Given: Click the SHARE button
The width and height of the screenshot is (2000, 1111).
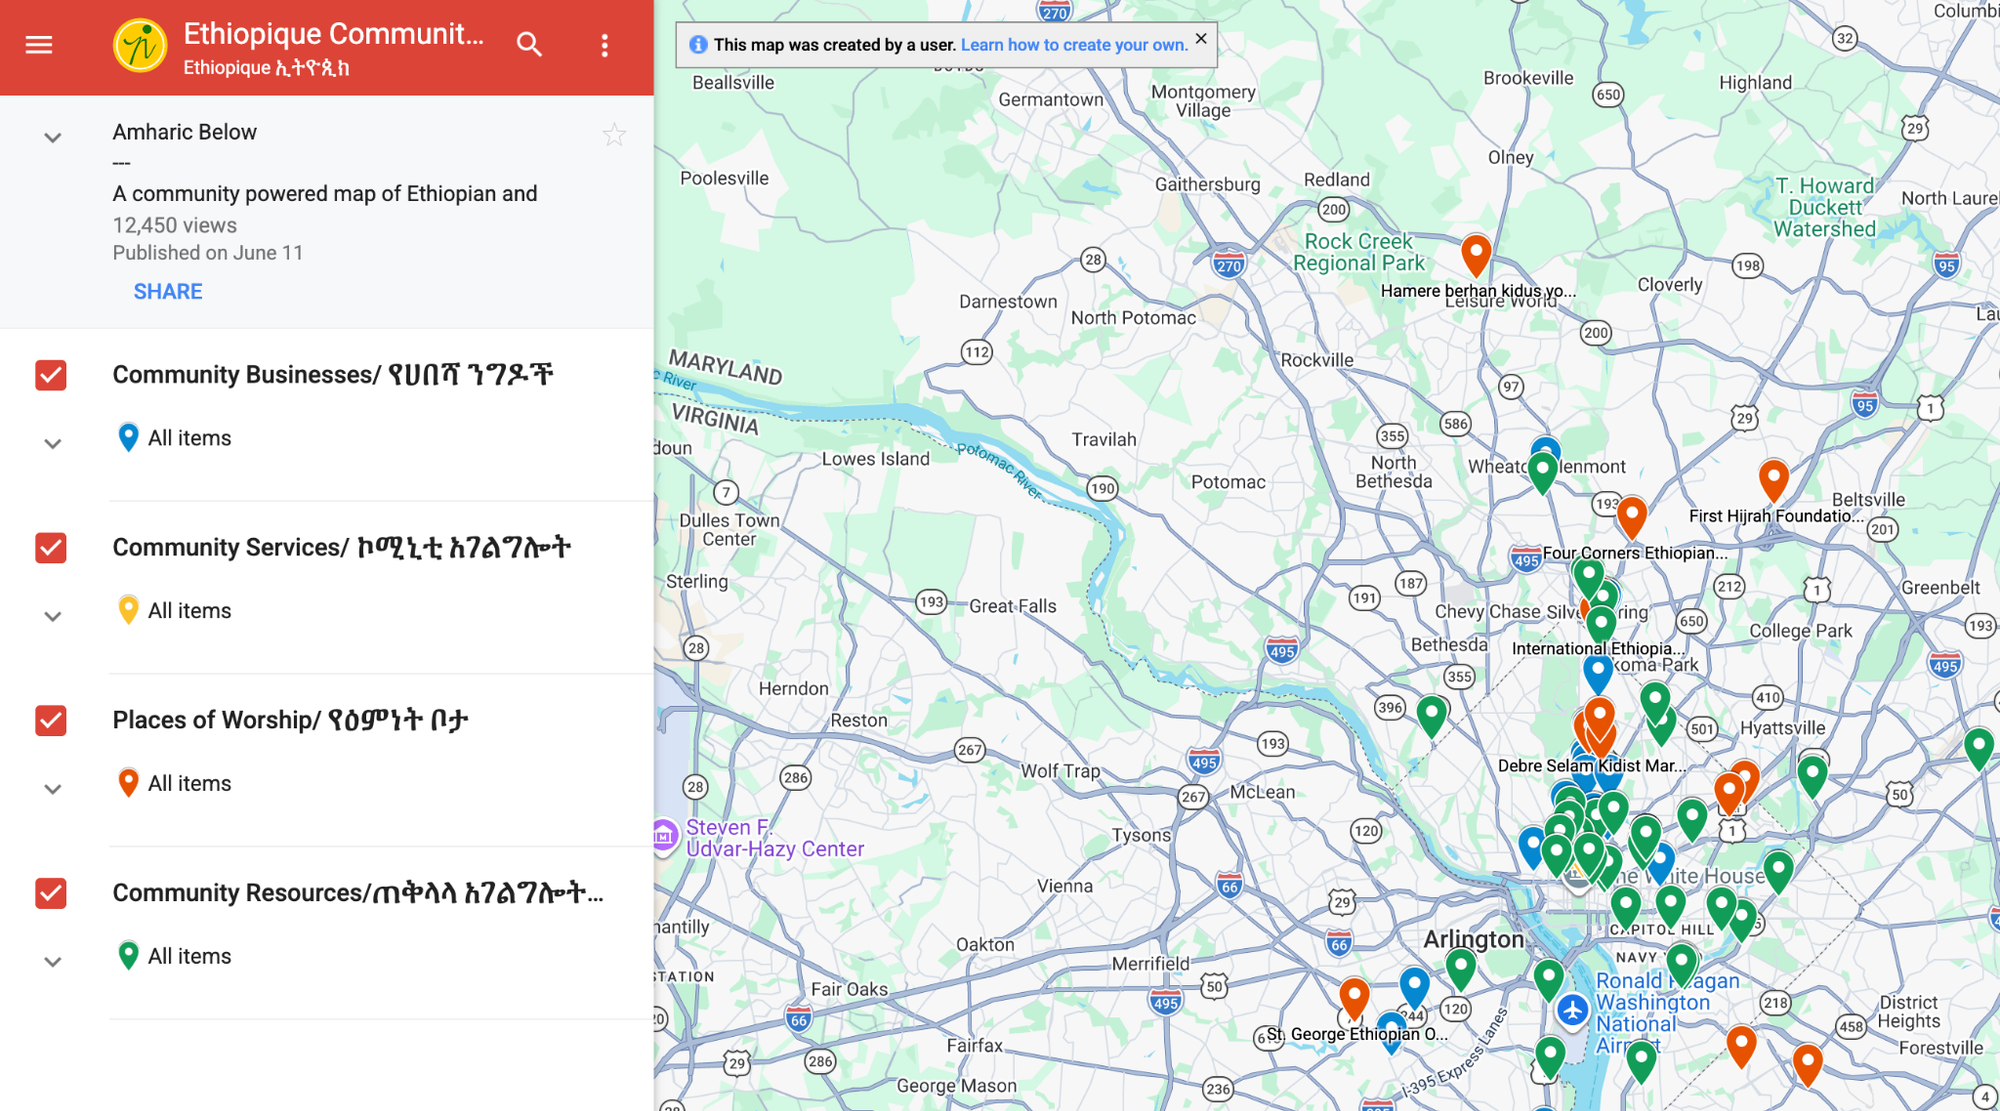Looking at the screenshot, I should coord(168,292).
